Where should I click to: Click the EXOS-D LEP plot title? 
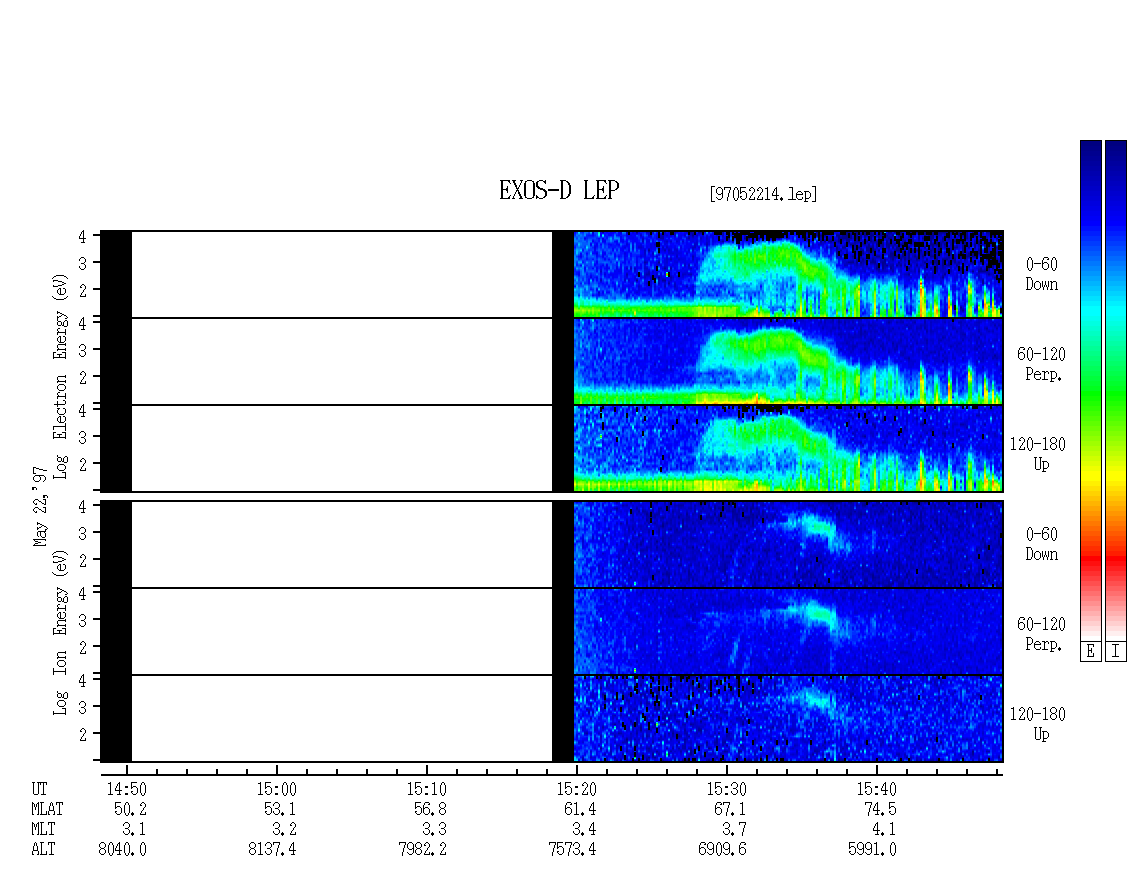click(x=559, y=190)
